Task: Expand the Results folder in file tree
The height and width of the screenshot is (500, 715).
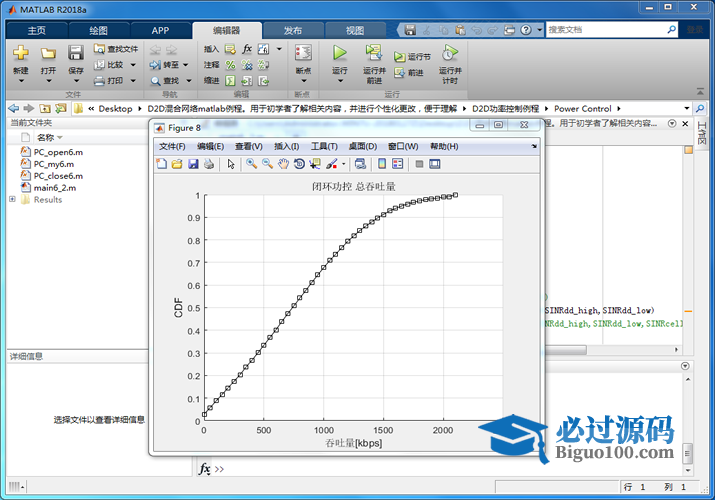Action: [12, 199]
